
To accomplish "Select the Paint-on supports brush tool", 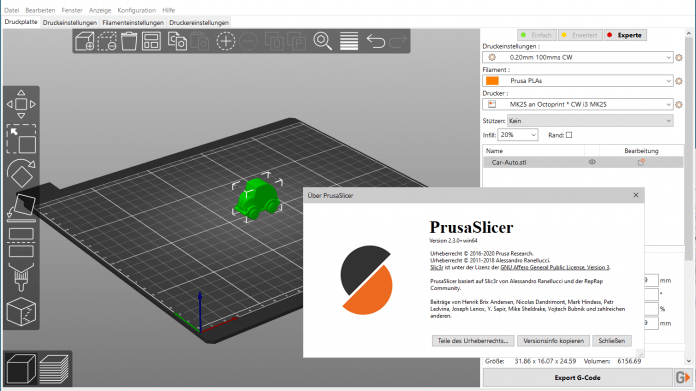I will 21,277.
